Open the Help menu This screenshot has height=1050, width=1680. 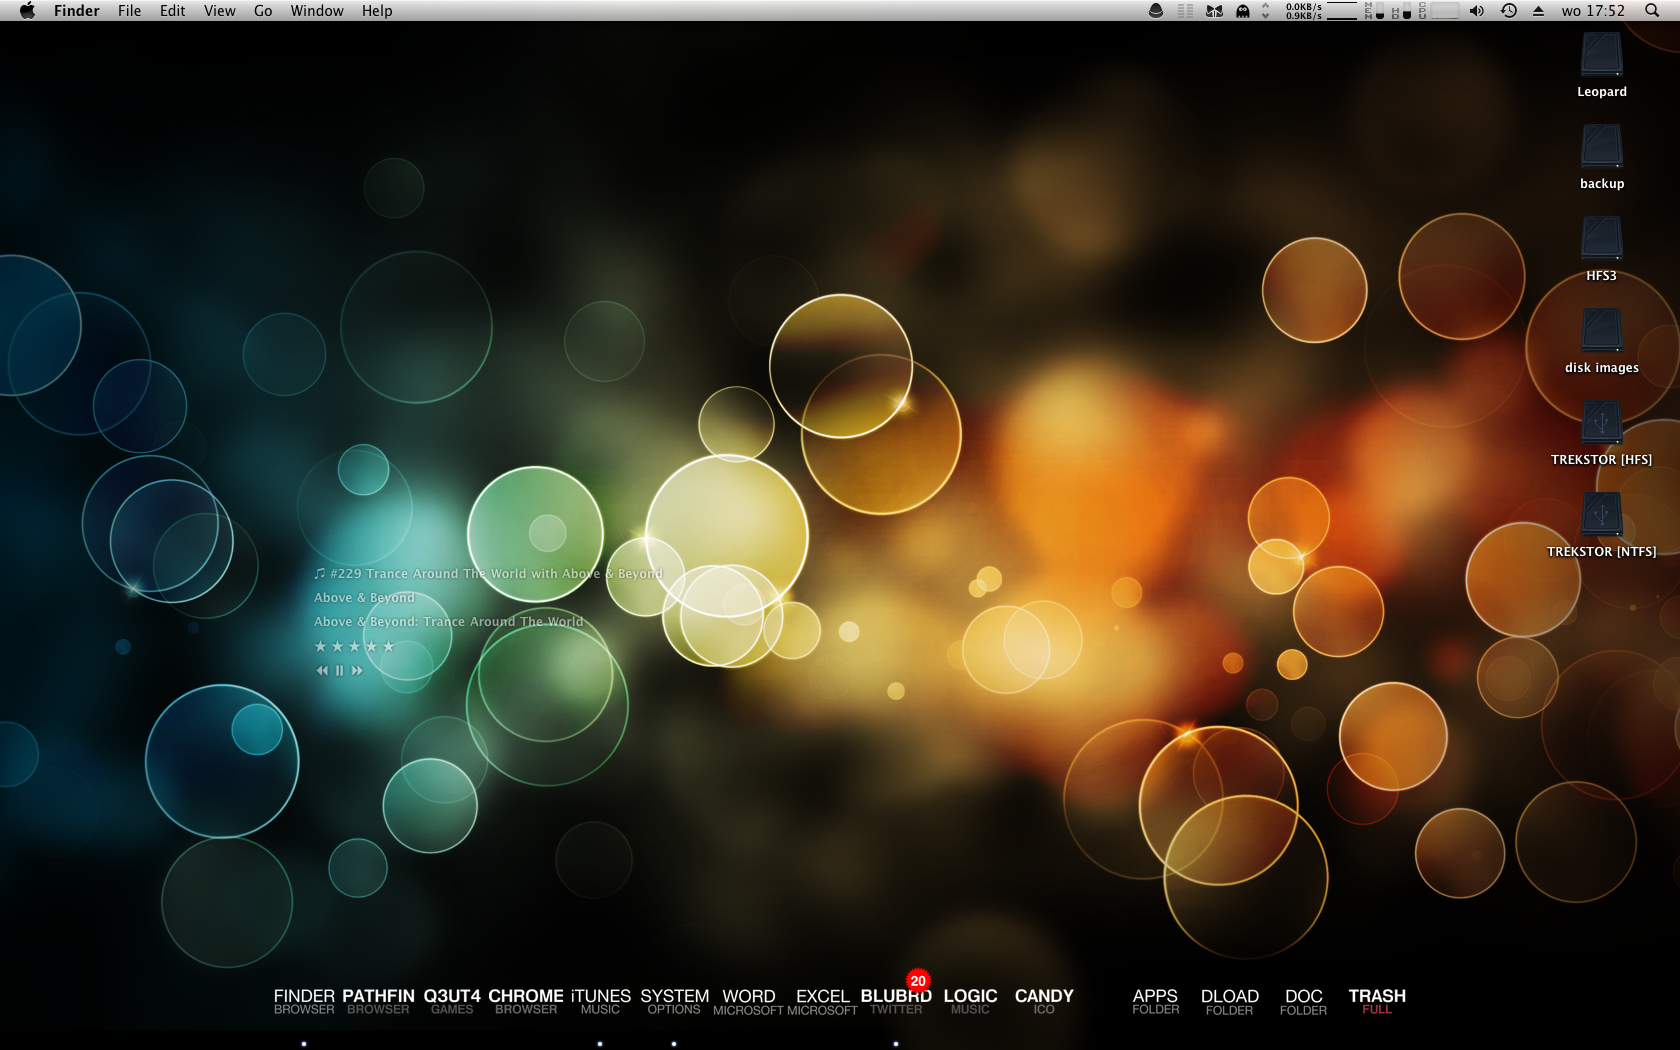click(x=377, y=11)
